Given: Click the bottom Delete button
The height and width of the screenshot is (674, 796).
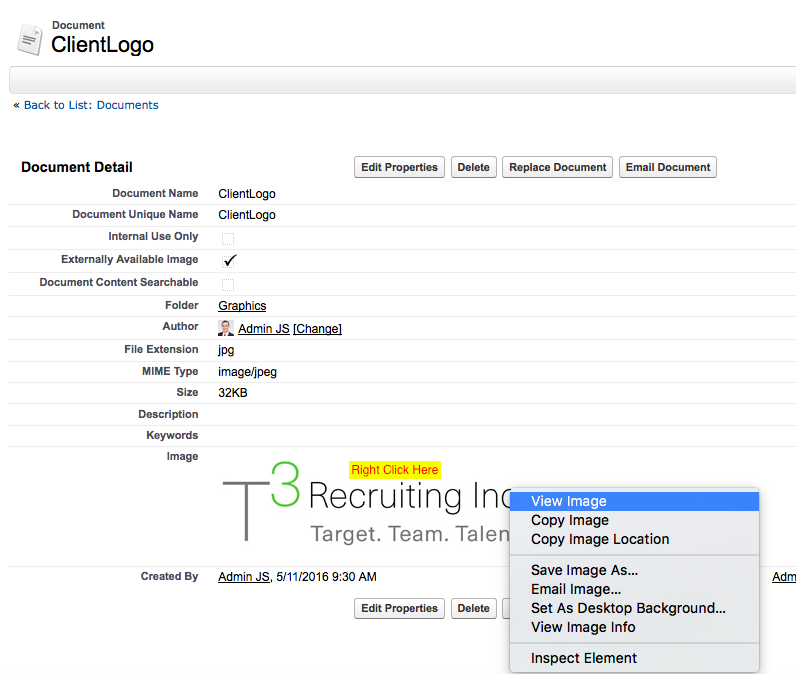Looking at the screenshot, I should pos(473,608).
